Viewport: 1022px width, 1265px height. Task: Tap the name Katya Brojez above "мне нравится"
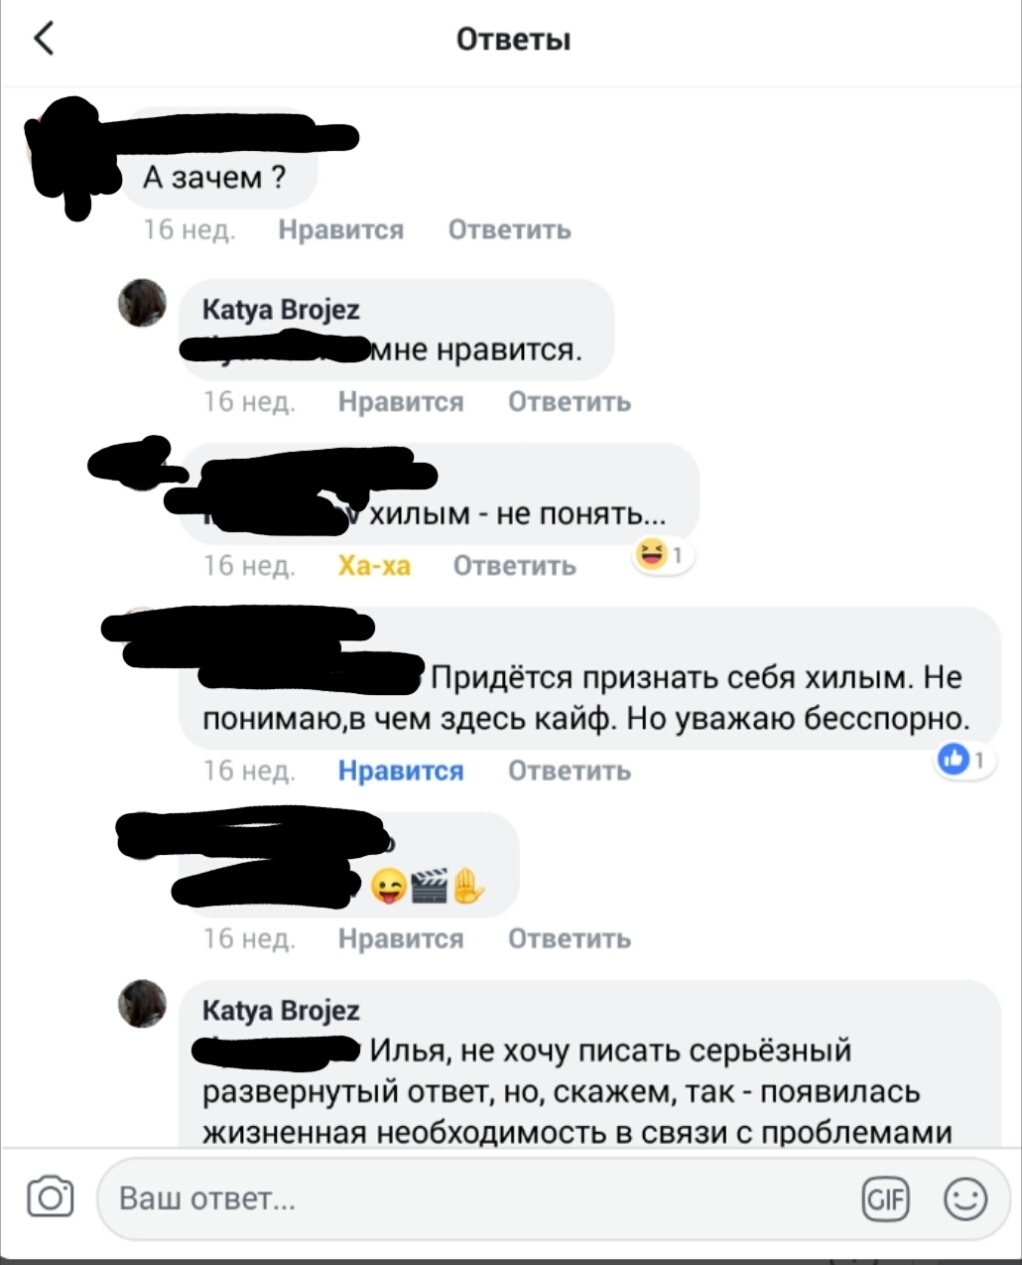tap(281, 310)
